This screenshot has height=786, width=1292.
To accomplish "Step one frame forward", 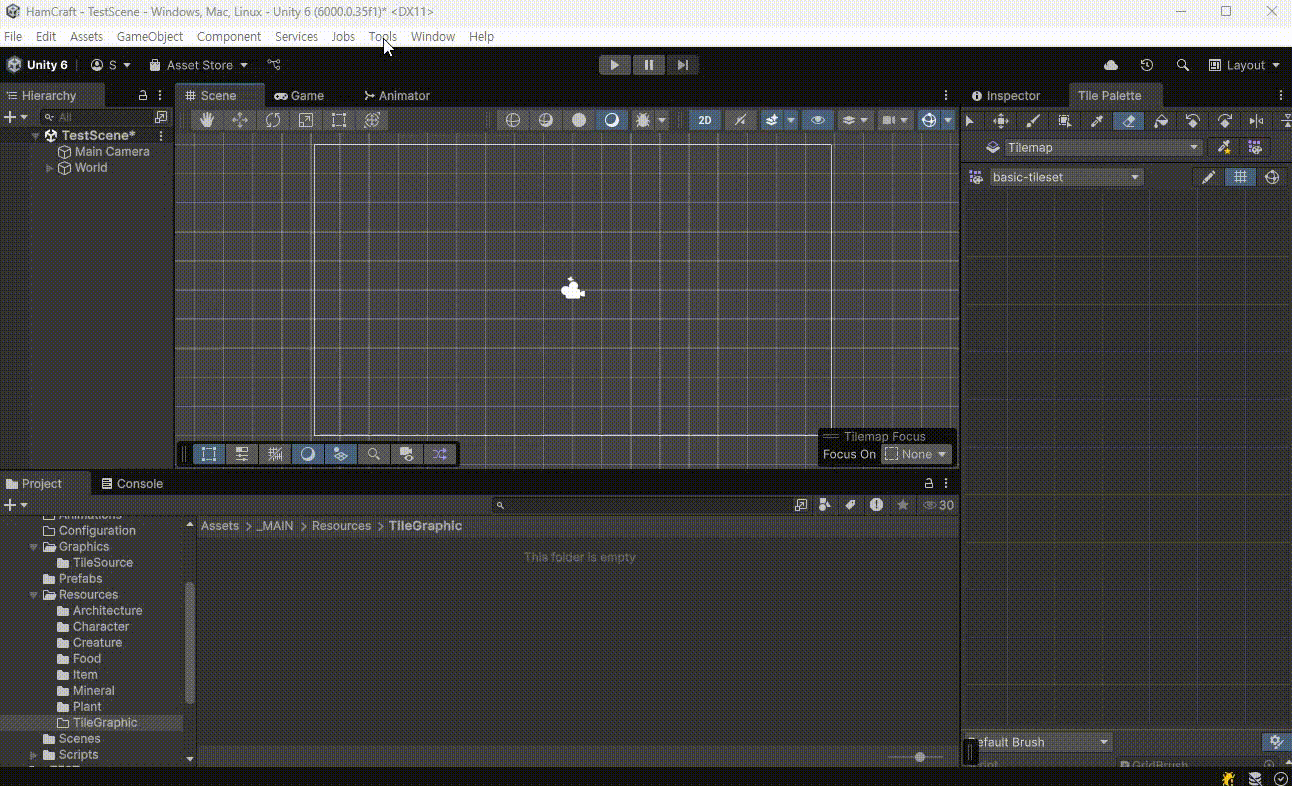I will (x=683, y=65).
